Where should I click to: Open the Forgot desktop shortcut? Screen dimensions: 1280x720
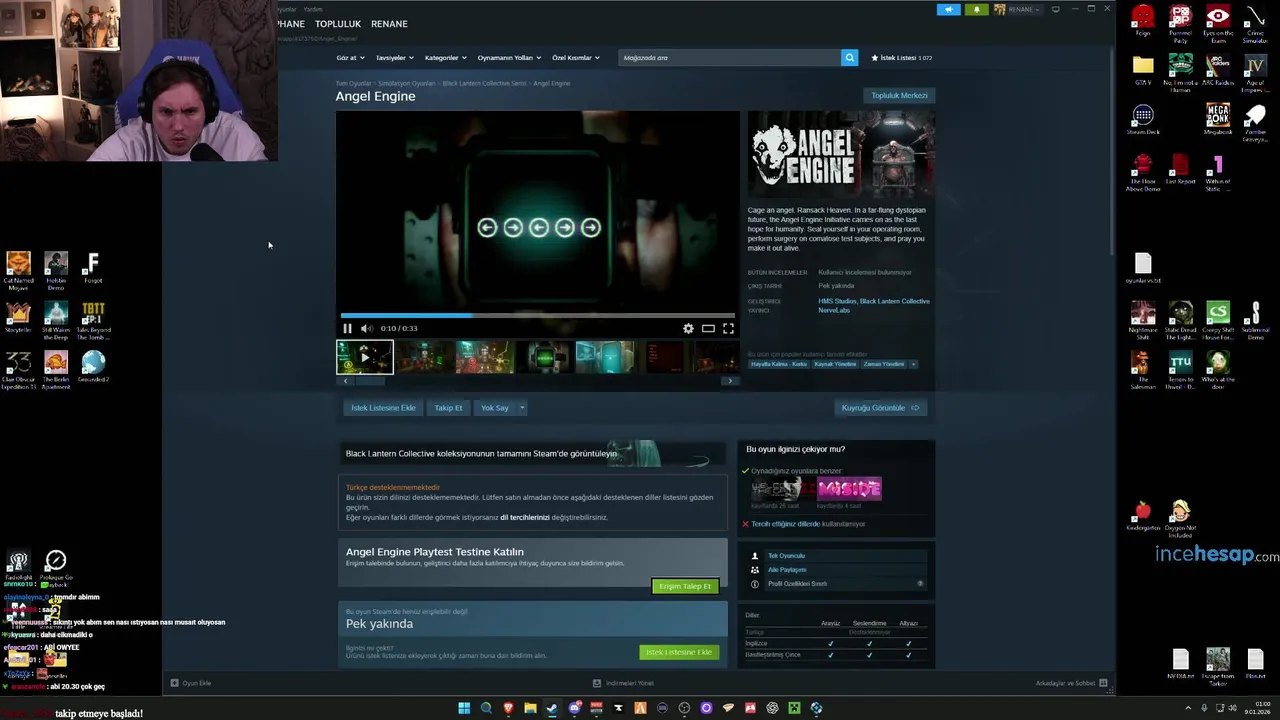tap(93, 268)
